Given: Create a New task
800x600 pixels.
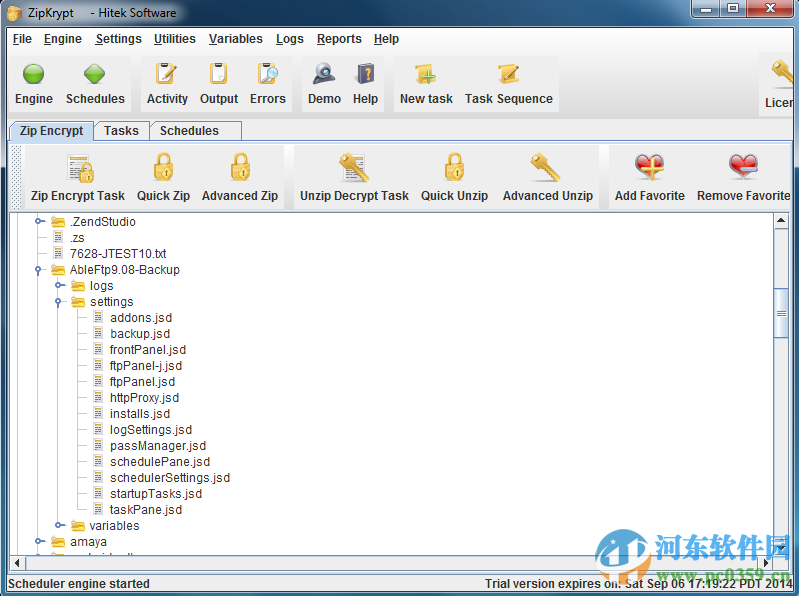Looking at the screenshot, I should [x=426, y=83].
